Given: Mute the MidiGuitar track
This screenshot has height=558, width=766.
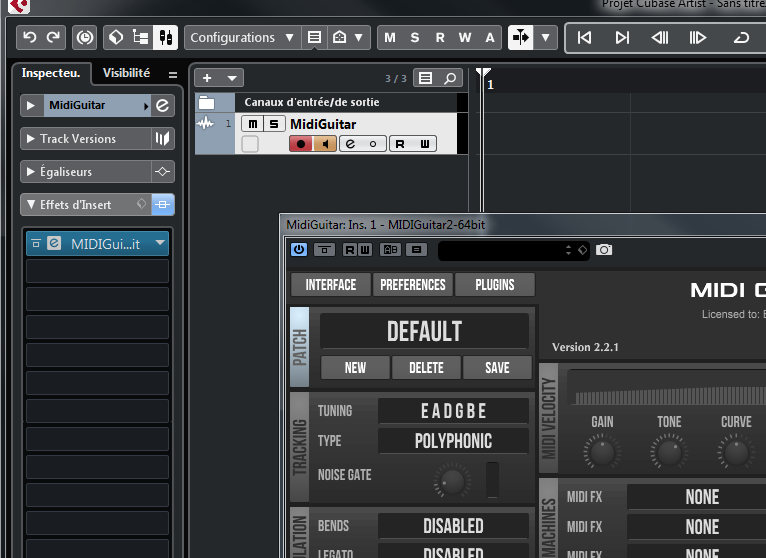Looking at the screenshot, I should [253, 124].
